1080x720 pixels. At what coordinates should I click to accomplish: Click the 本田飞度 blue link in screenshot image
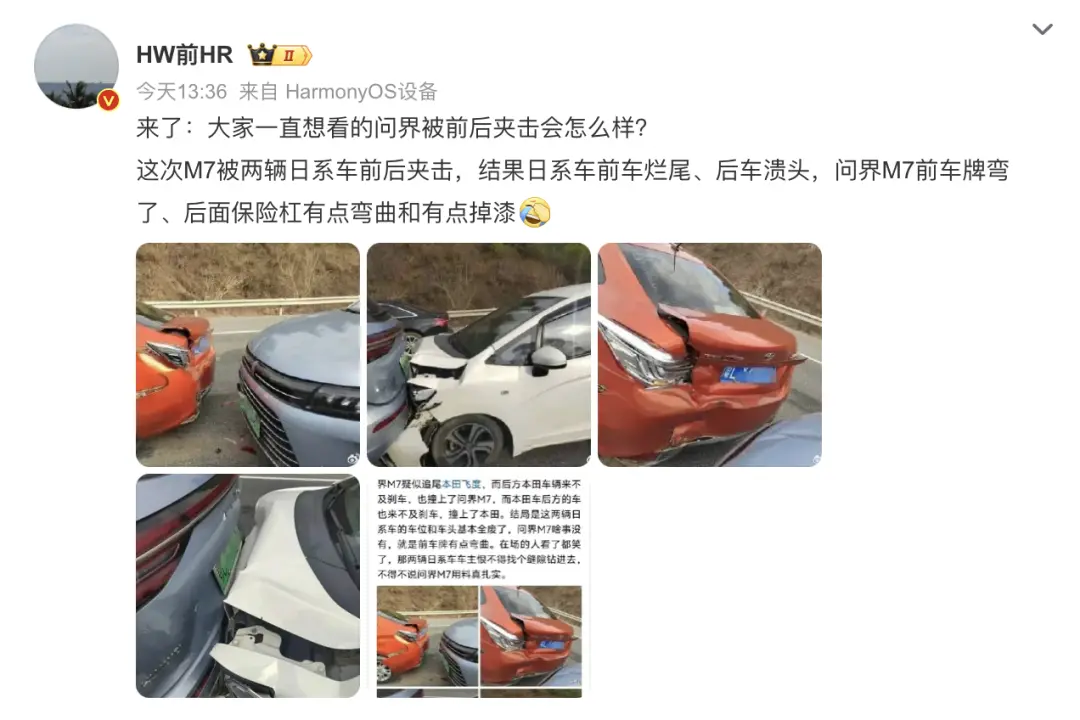point(461,484)
